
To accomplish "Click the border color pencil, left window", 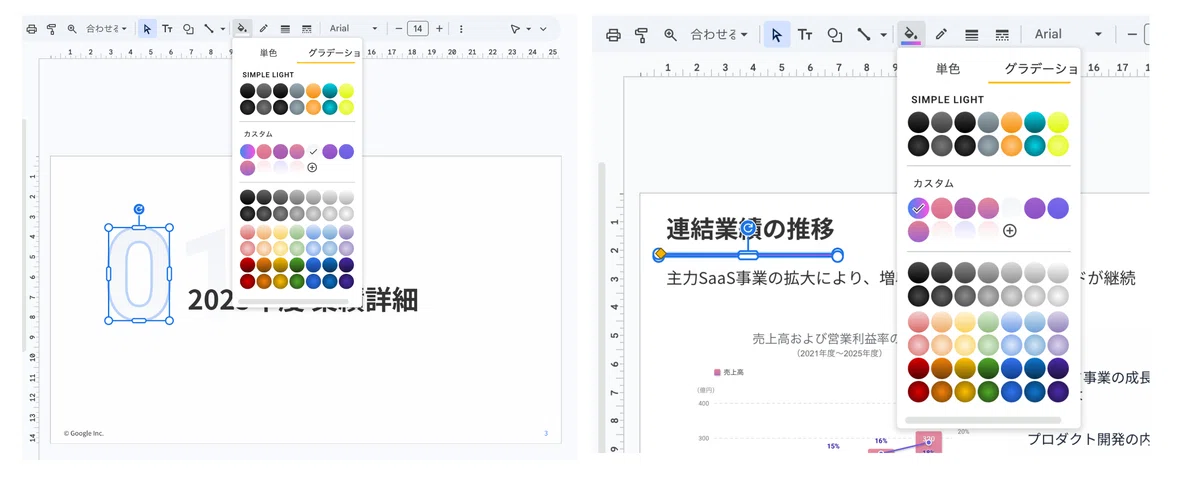I will [x=264, y=29].
